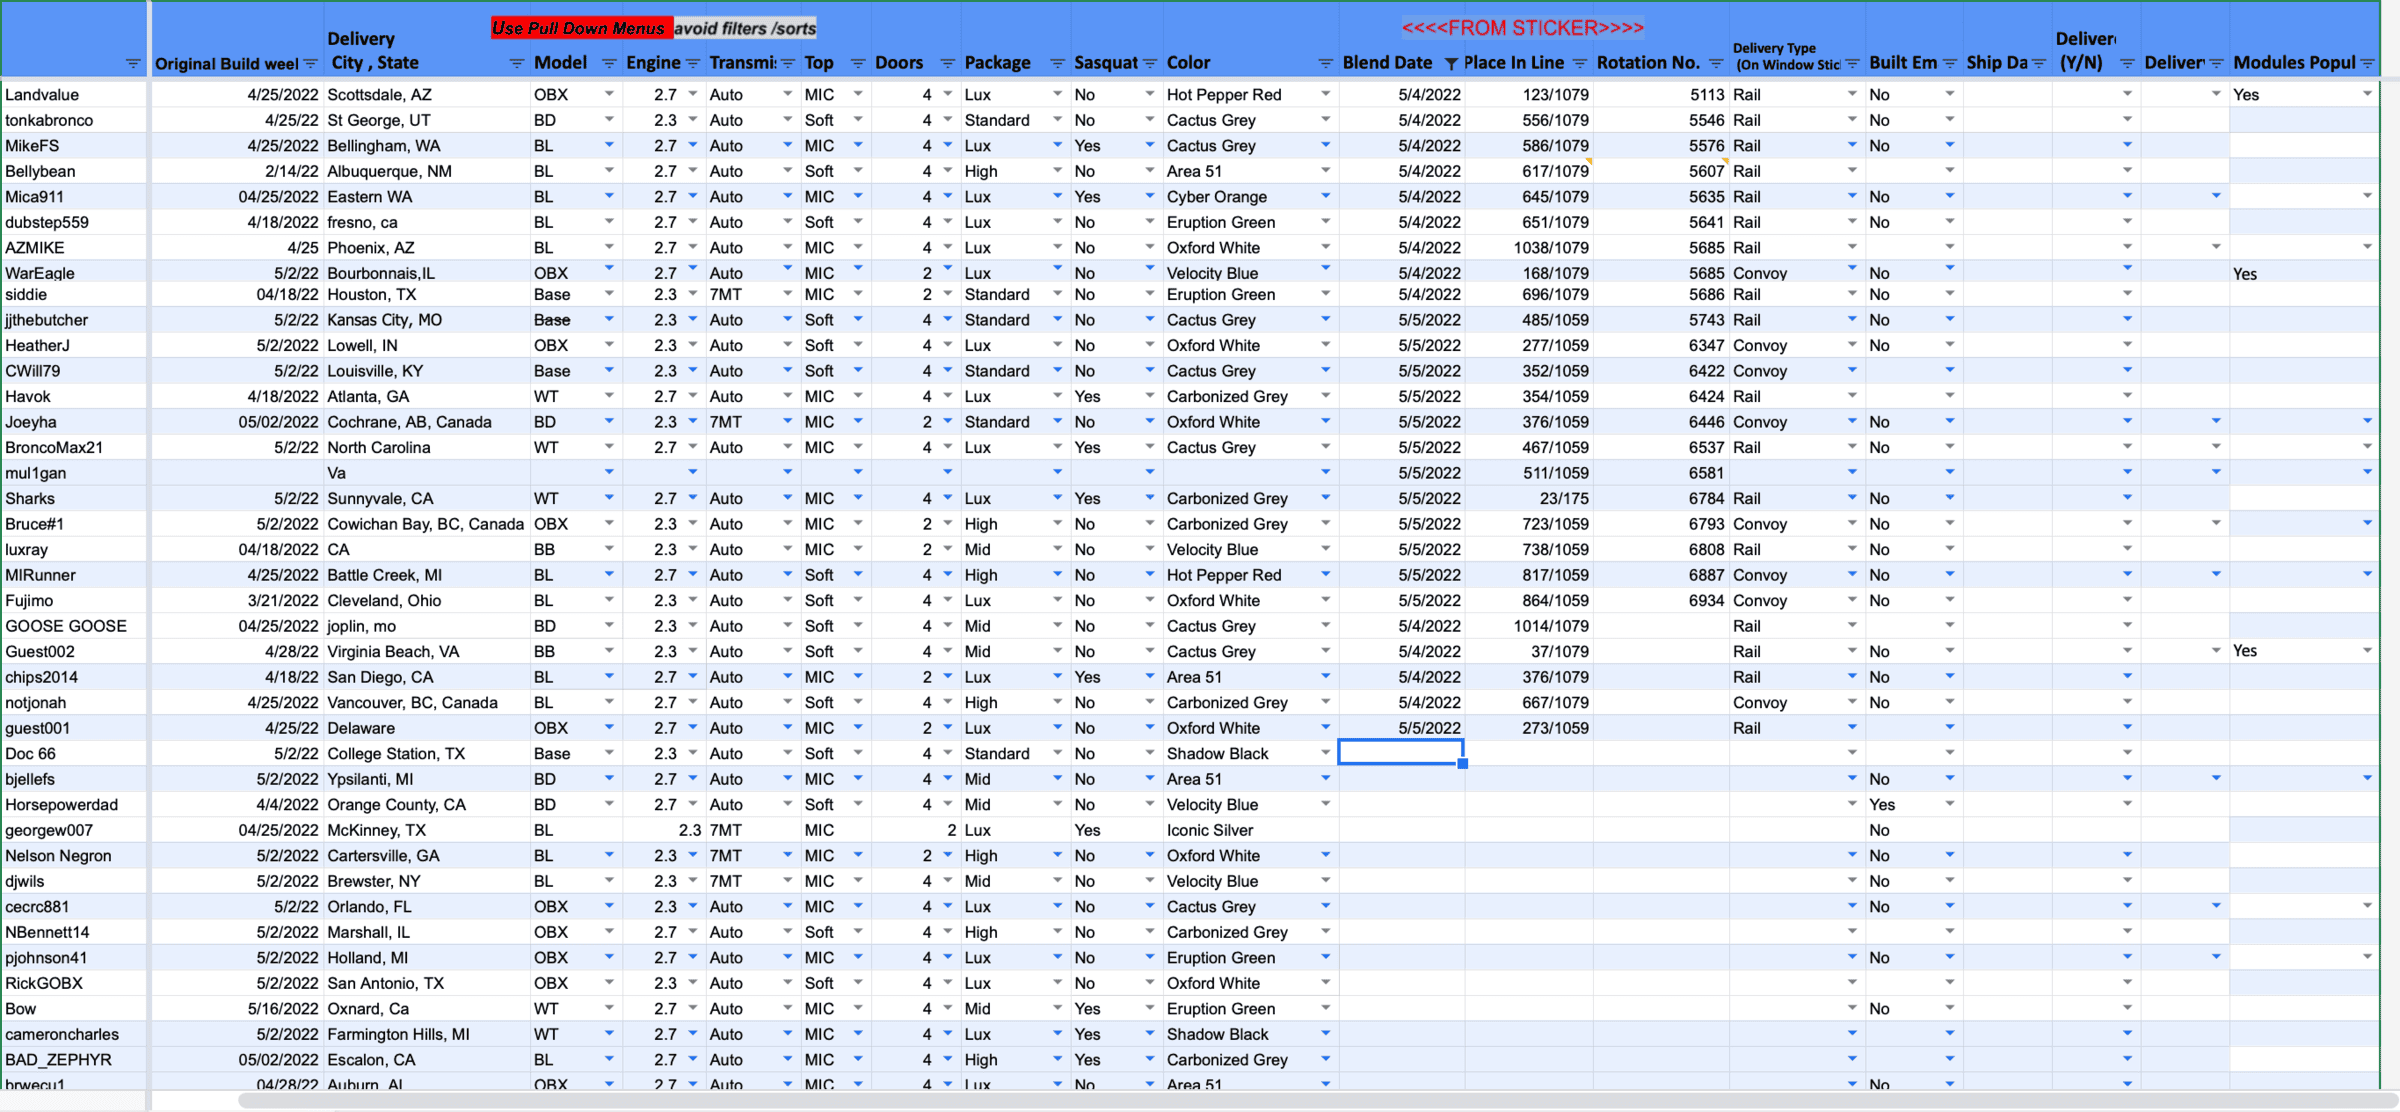Screen dimensions: 2400x1112
Task: Open the active Blend Date filter funnel
Action: click(x=1451, y=63)
